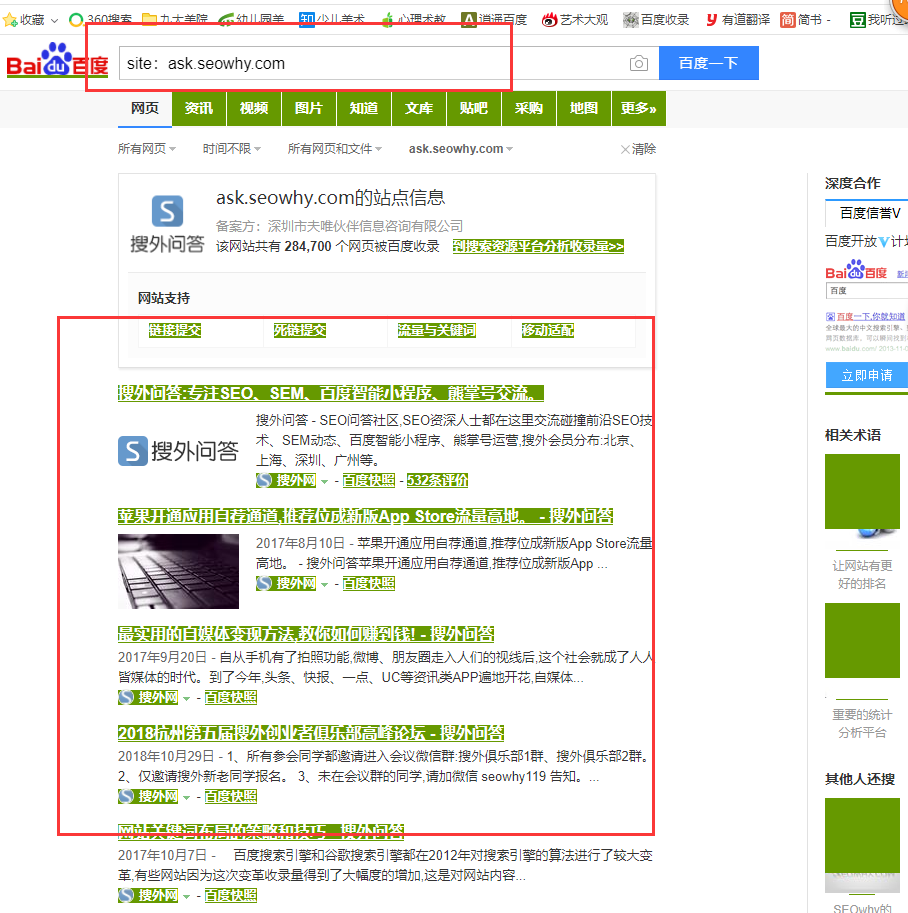Open the 有道翻译 bookmark
Image resolution: width=908 pixels, height=913 pixels.
tap(737, 19)
